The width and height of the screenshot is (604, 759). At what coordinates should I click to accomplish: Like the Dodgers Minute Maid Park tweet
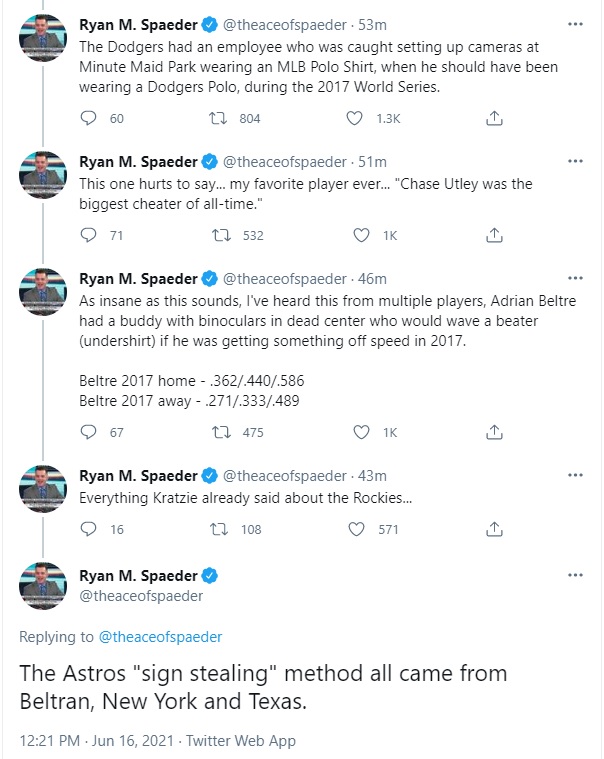coord(353,119)
